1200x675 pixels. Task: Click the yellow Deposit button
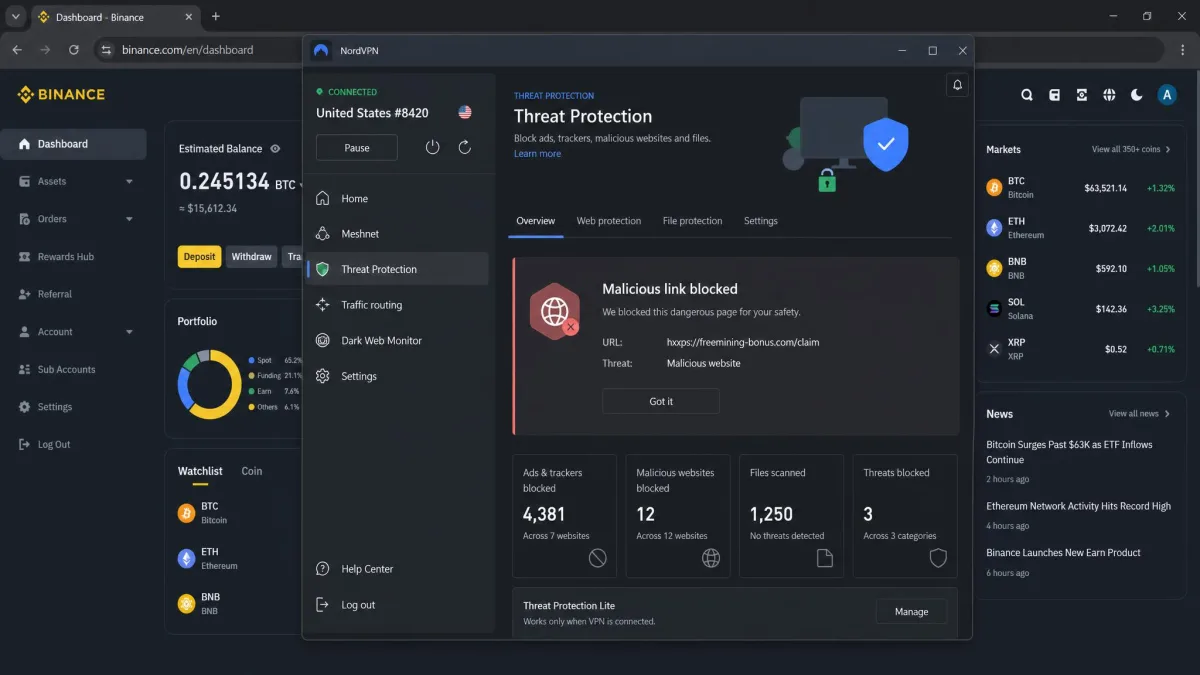point(199,257)
